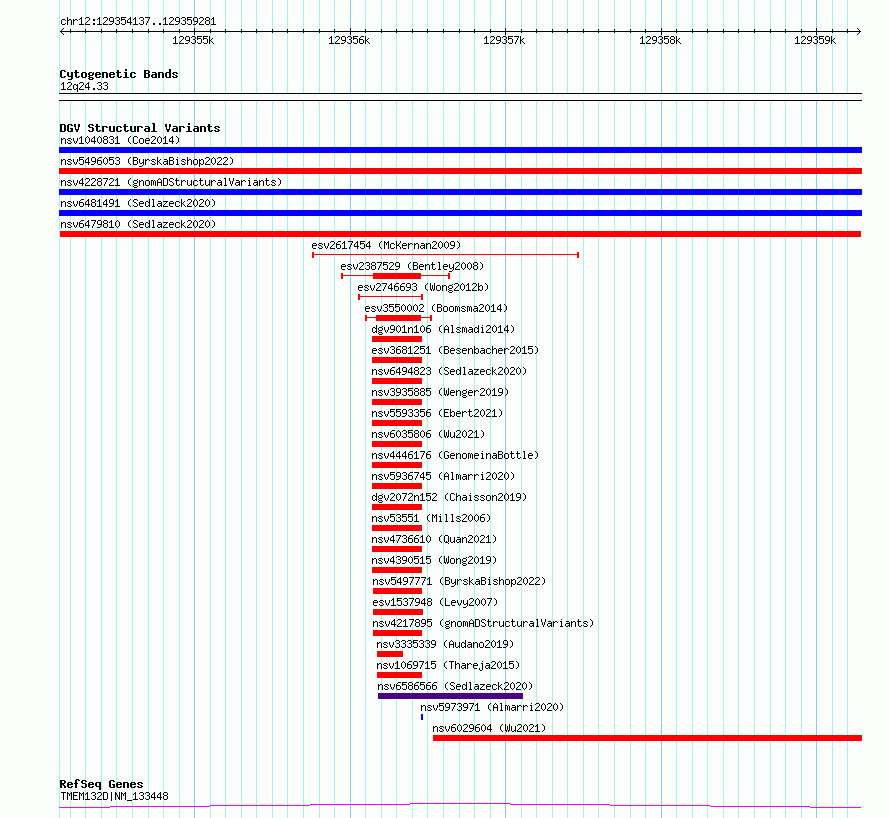Select the long red bar under nsv6029604
Image resolution: width=890 pixels, height=818 pixels.
pos(648,738)
